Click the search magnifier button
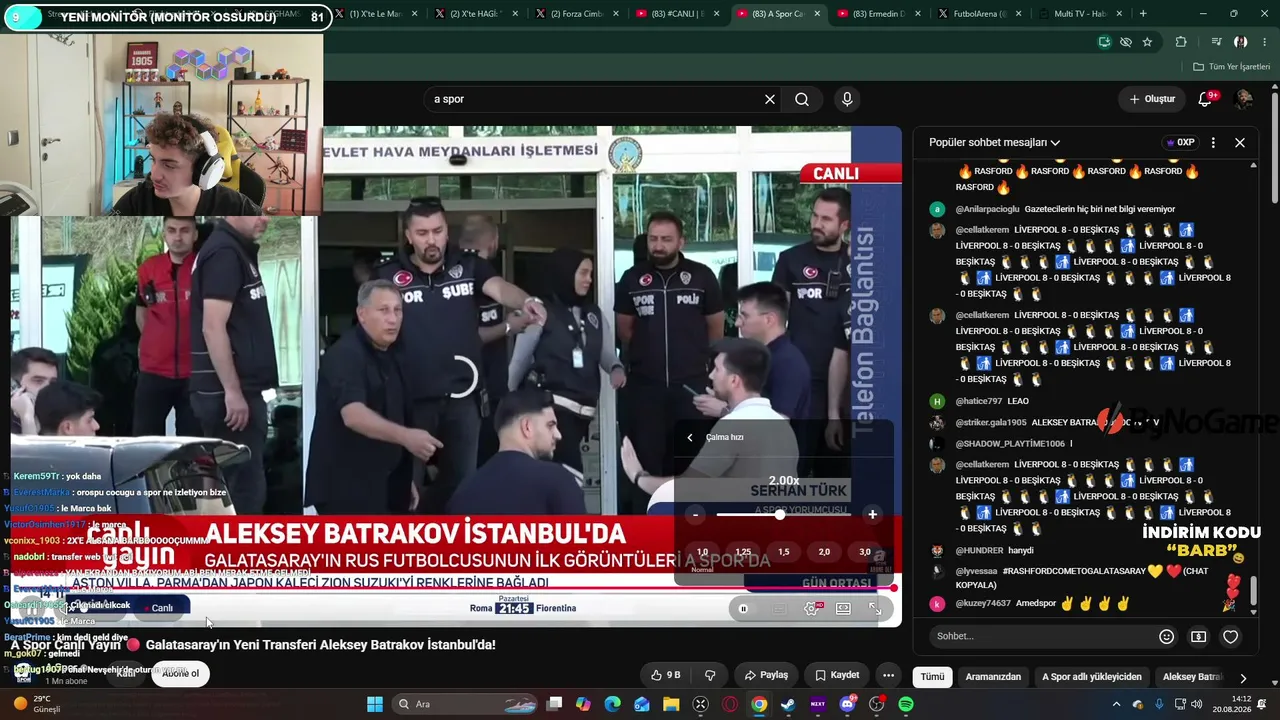The width and height of the screenshot is (1280, 720). click(x=802, y=99)
